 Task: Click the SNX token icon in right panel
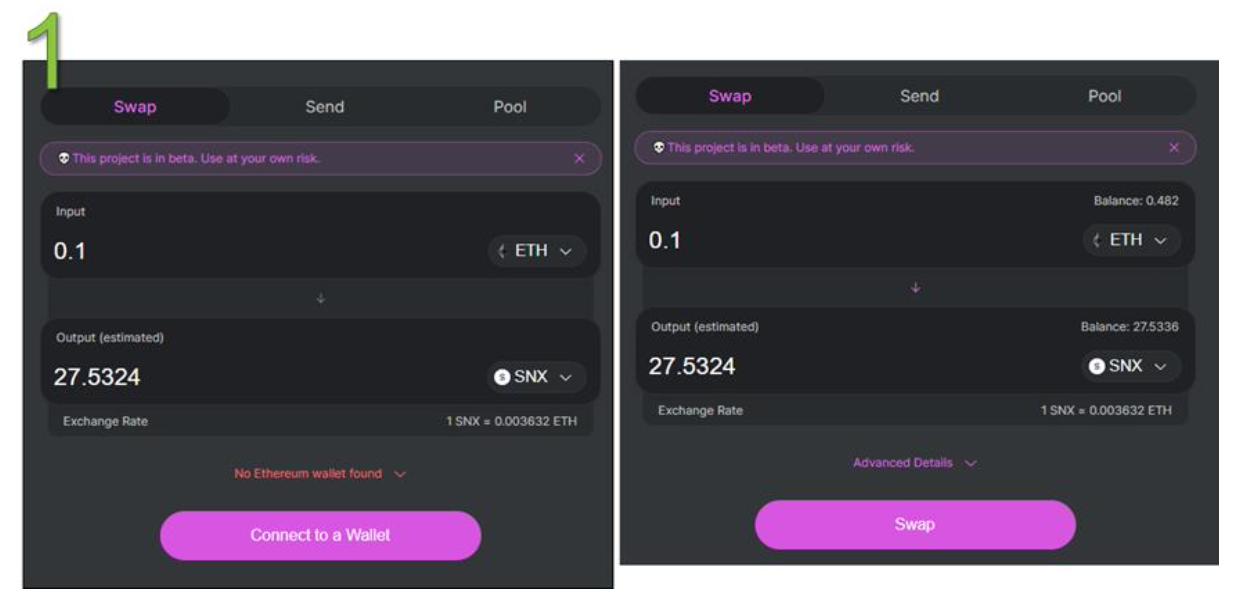point(1097,367)
